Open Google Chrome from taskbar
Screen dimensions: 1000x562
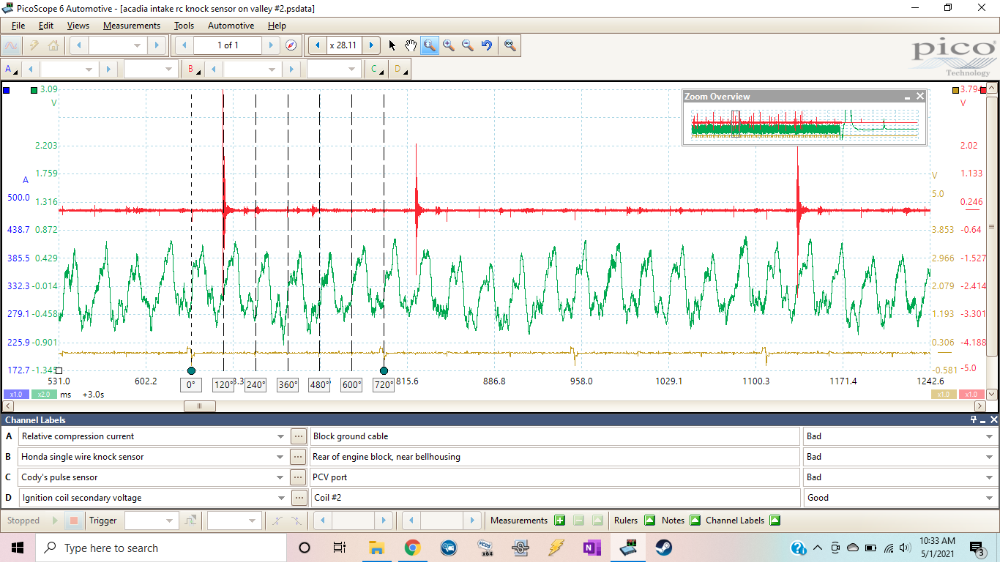point(412,548)
